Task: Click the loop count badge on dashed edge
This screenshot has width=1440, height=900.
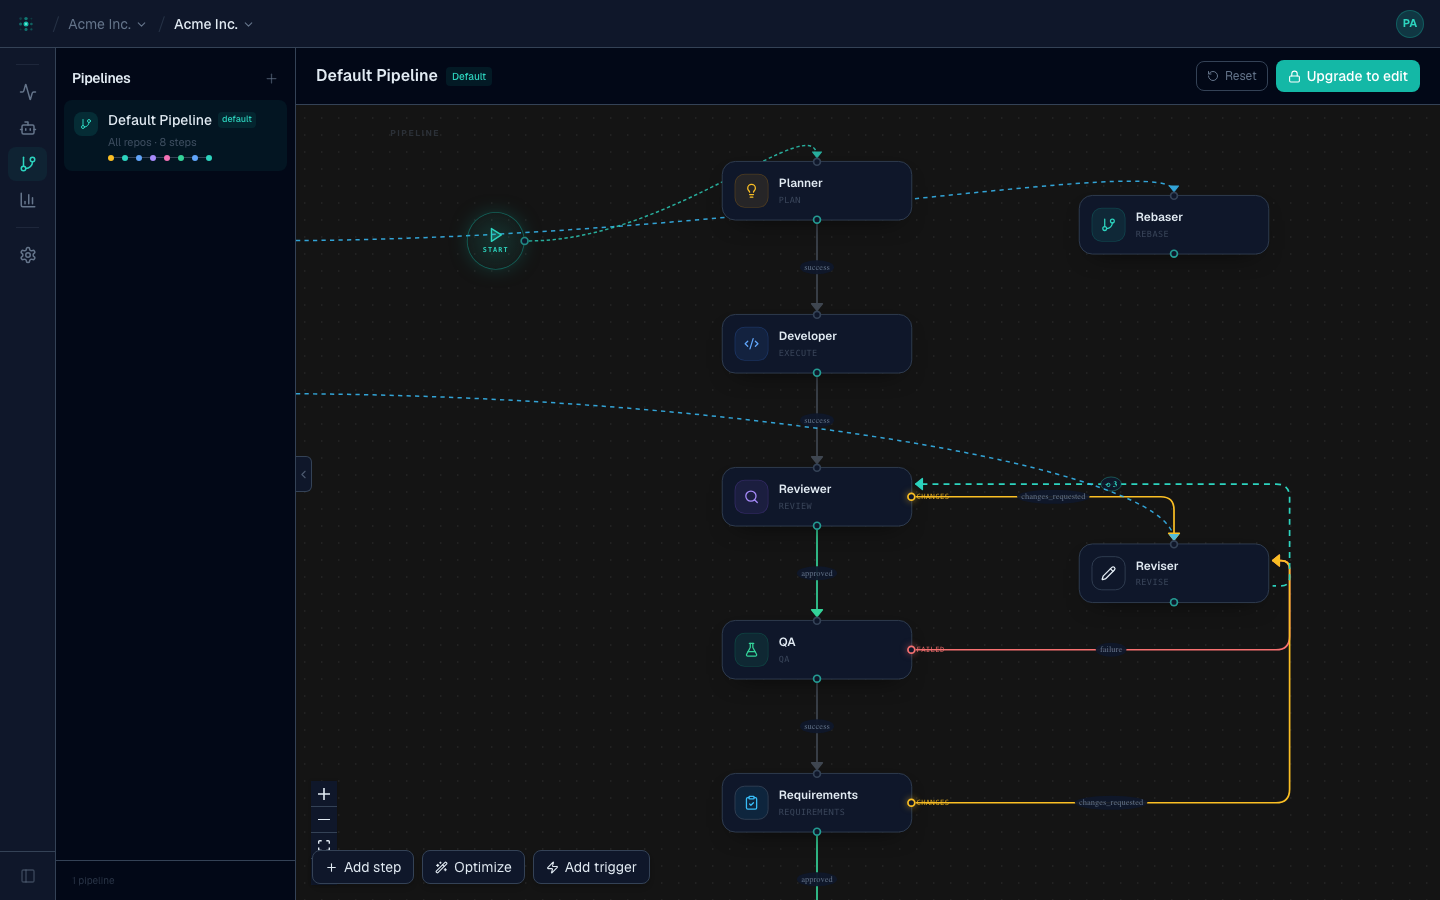Action: click(x=1111, y=484)
